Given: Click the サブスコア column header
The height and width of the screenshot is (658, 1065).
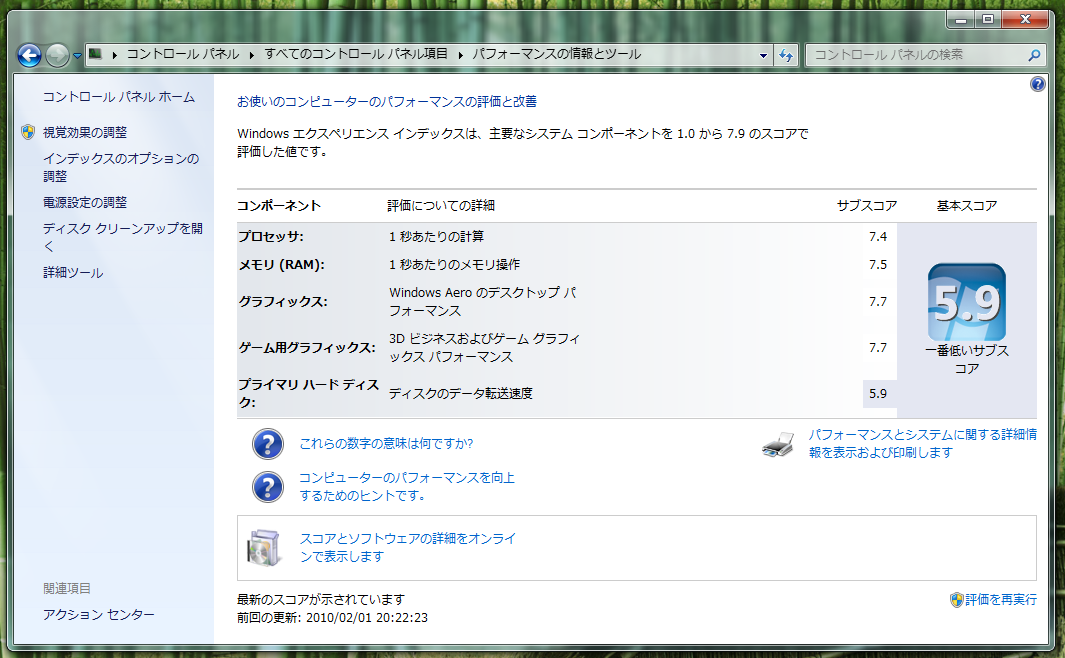Looking at the screenshot, I should [x=867, y=206].
